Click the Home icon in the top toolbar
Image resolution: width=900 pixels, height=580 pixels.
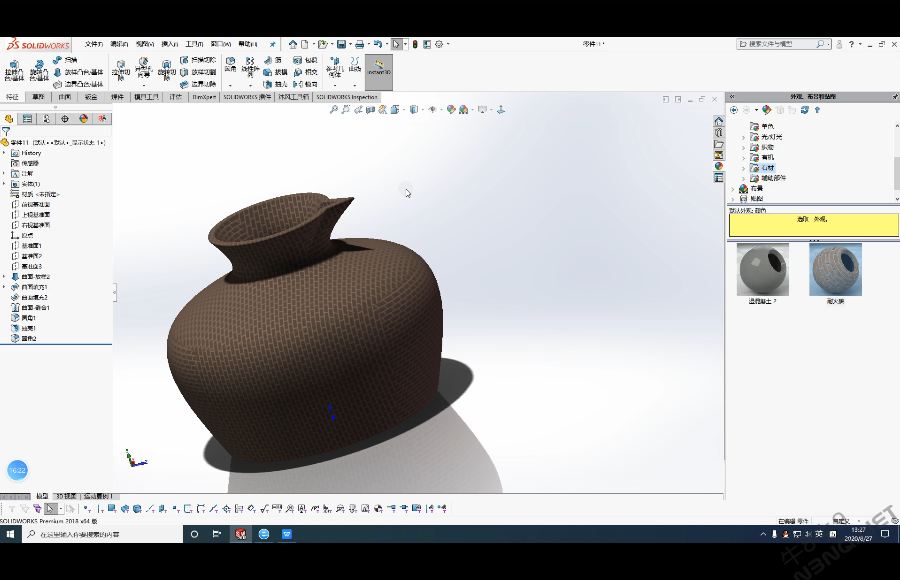[x=293, y=44]
